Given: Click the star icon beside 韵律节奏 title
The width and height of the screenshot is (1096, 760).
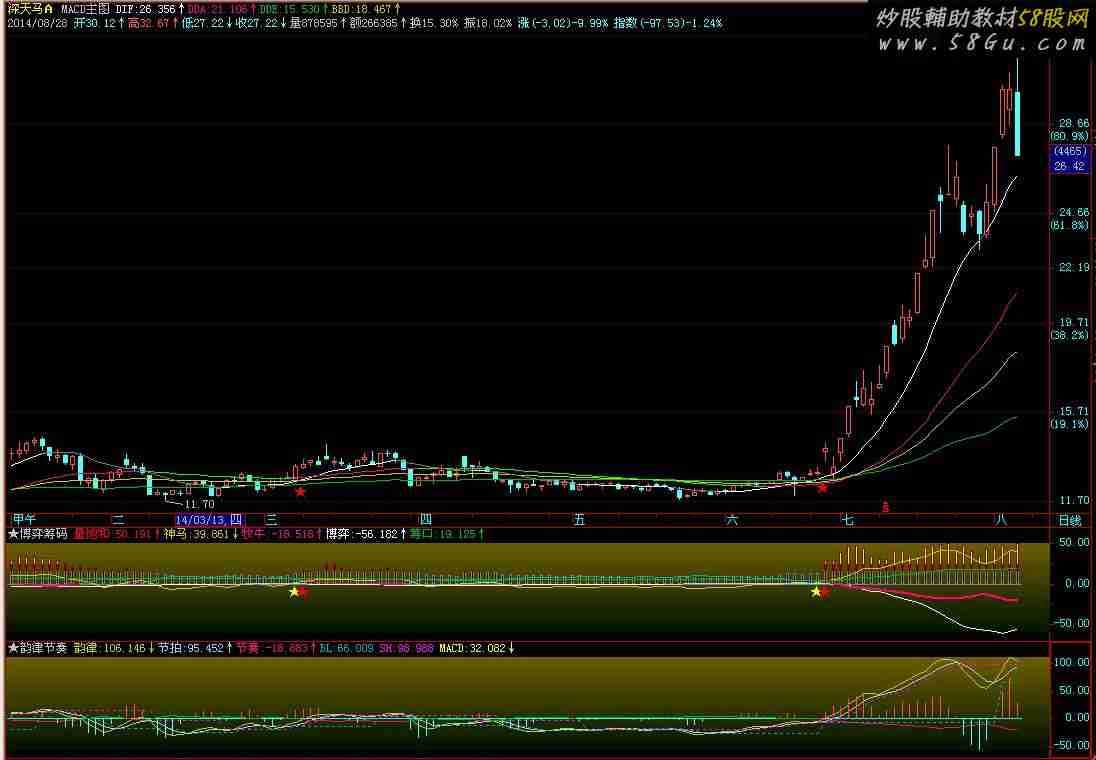Looking at the screenshot, I should point(13,648).
